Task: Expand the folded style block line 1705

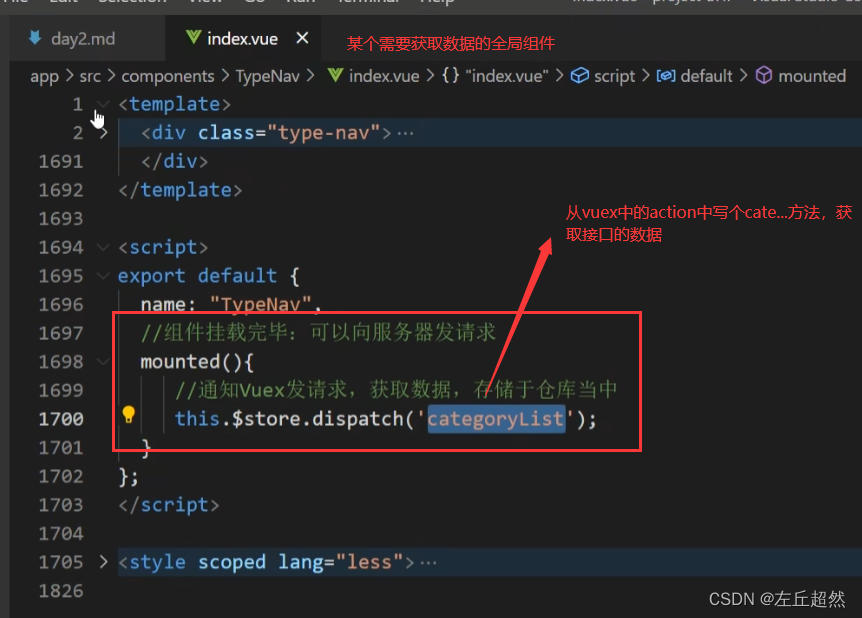Action: point(103,561)
